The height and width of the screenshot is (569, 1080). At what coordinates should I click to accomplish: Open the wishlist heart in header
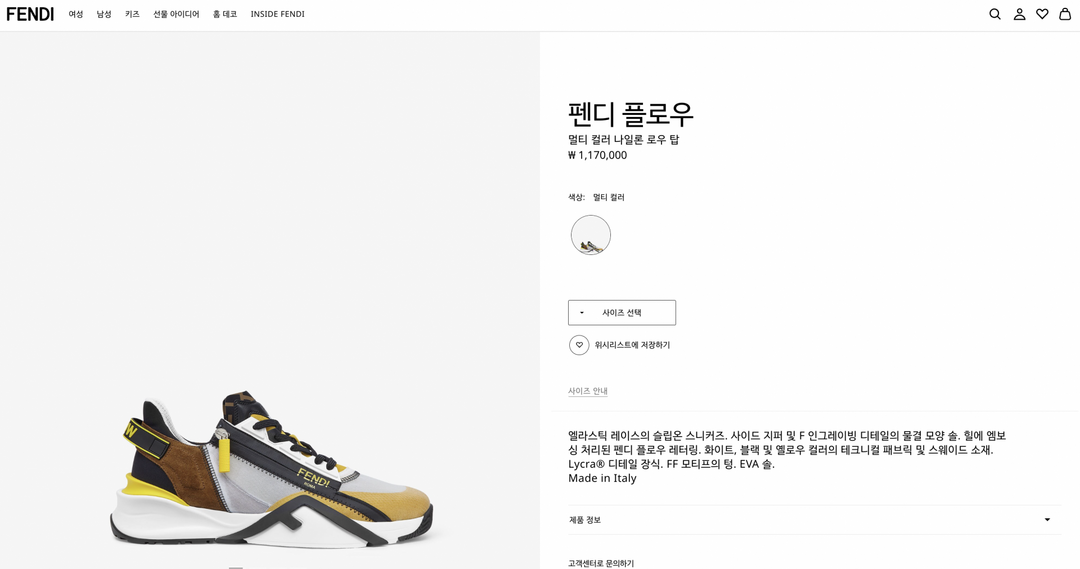[1042, 14]
